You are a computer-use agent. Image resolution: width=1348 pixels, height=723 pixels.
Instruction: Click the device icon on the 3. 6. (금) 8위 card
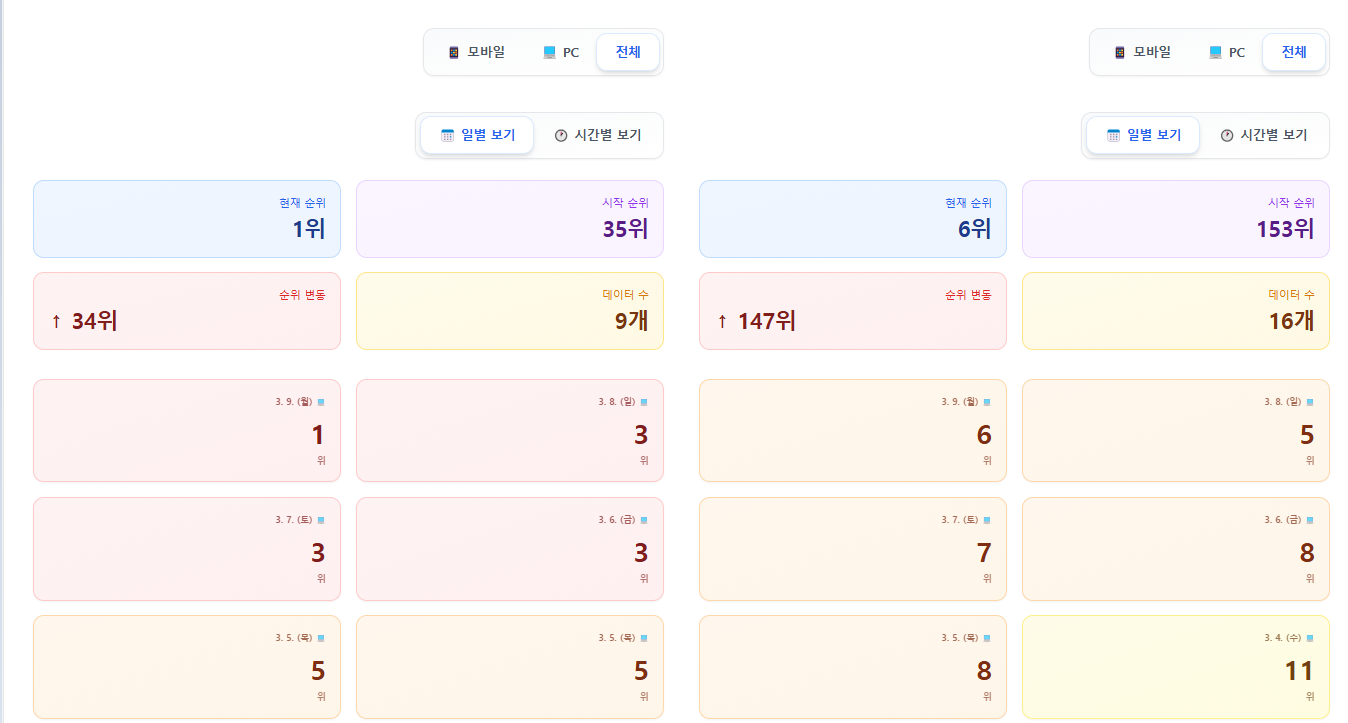click(x=1310, y=520)
